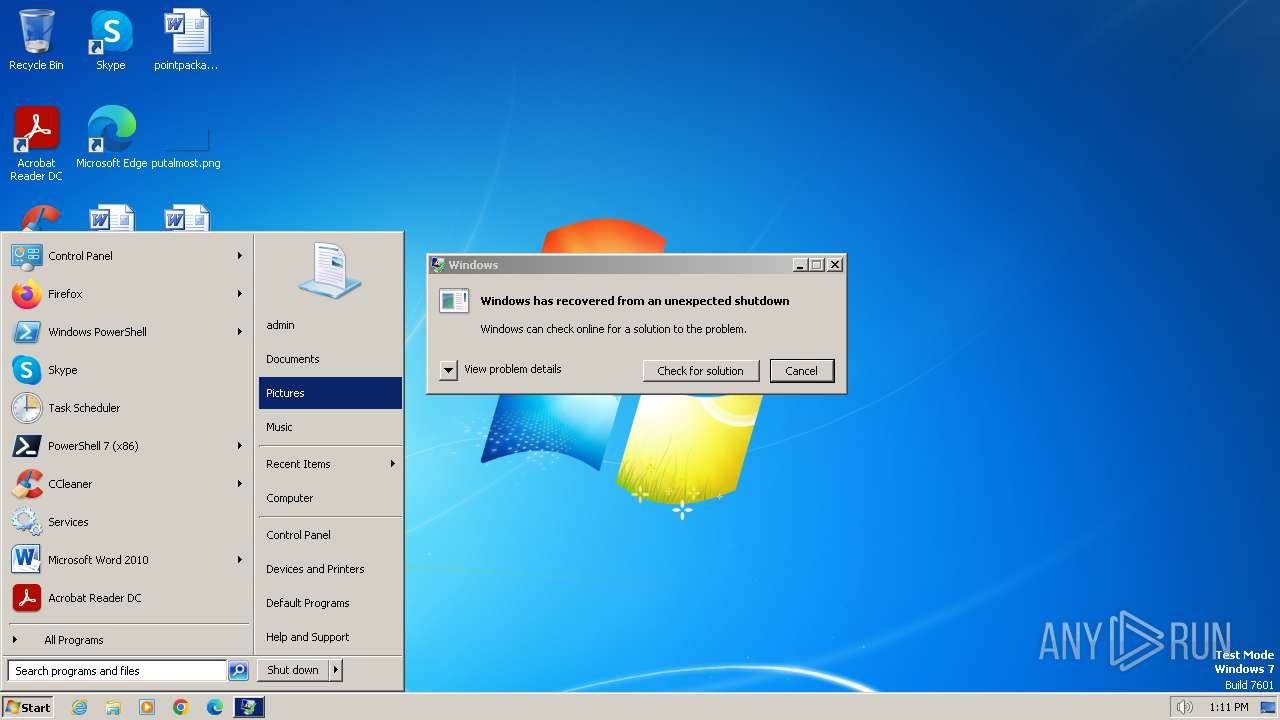
Task: Click the CCleaner icon in Start menu
Action: pyautogui.click(x=27, y=484)
